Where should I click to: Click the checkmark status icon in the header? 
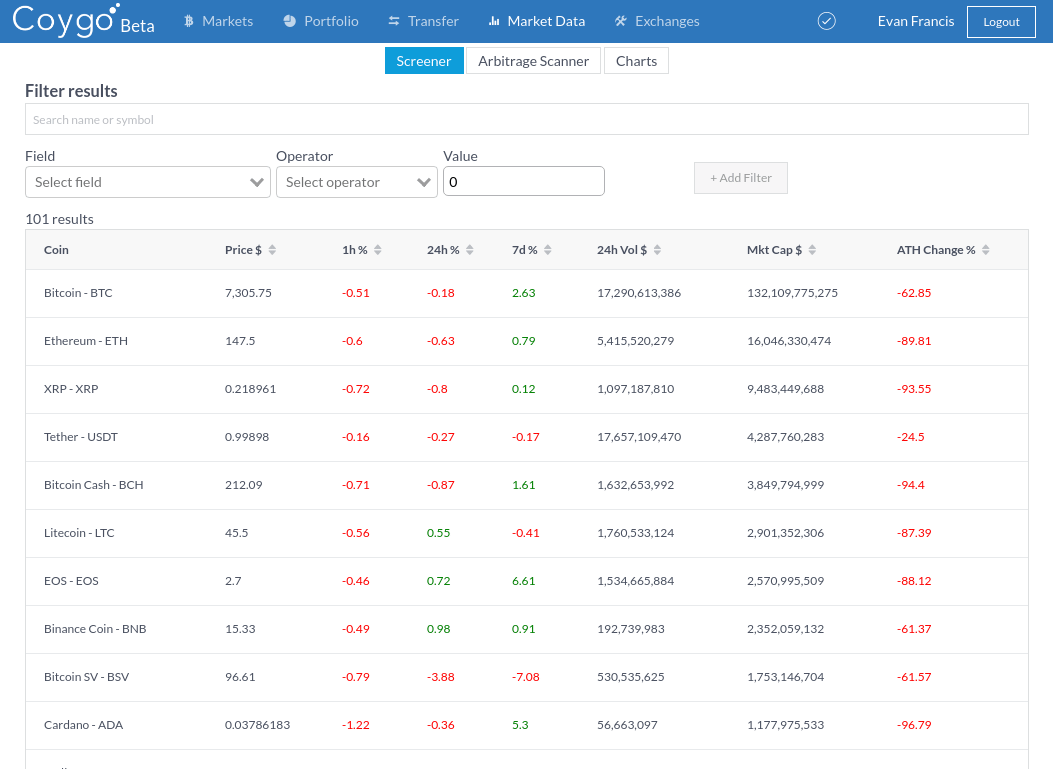[x=827, y=21]
